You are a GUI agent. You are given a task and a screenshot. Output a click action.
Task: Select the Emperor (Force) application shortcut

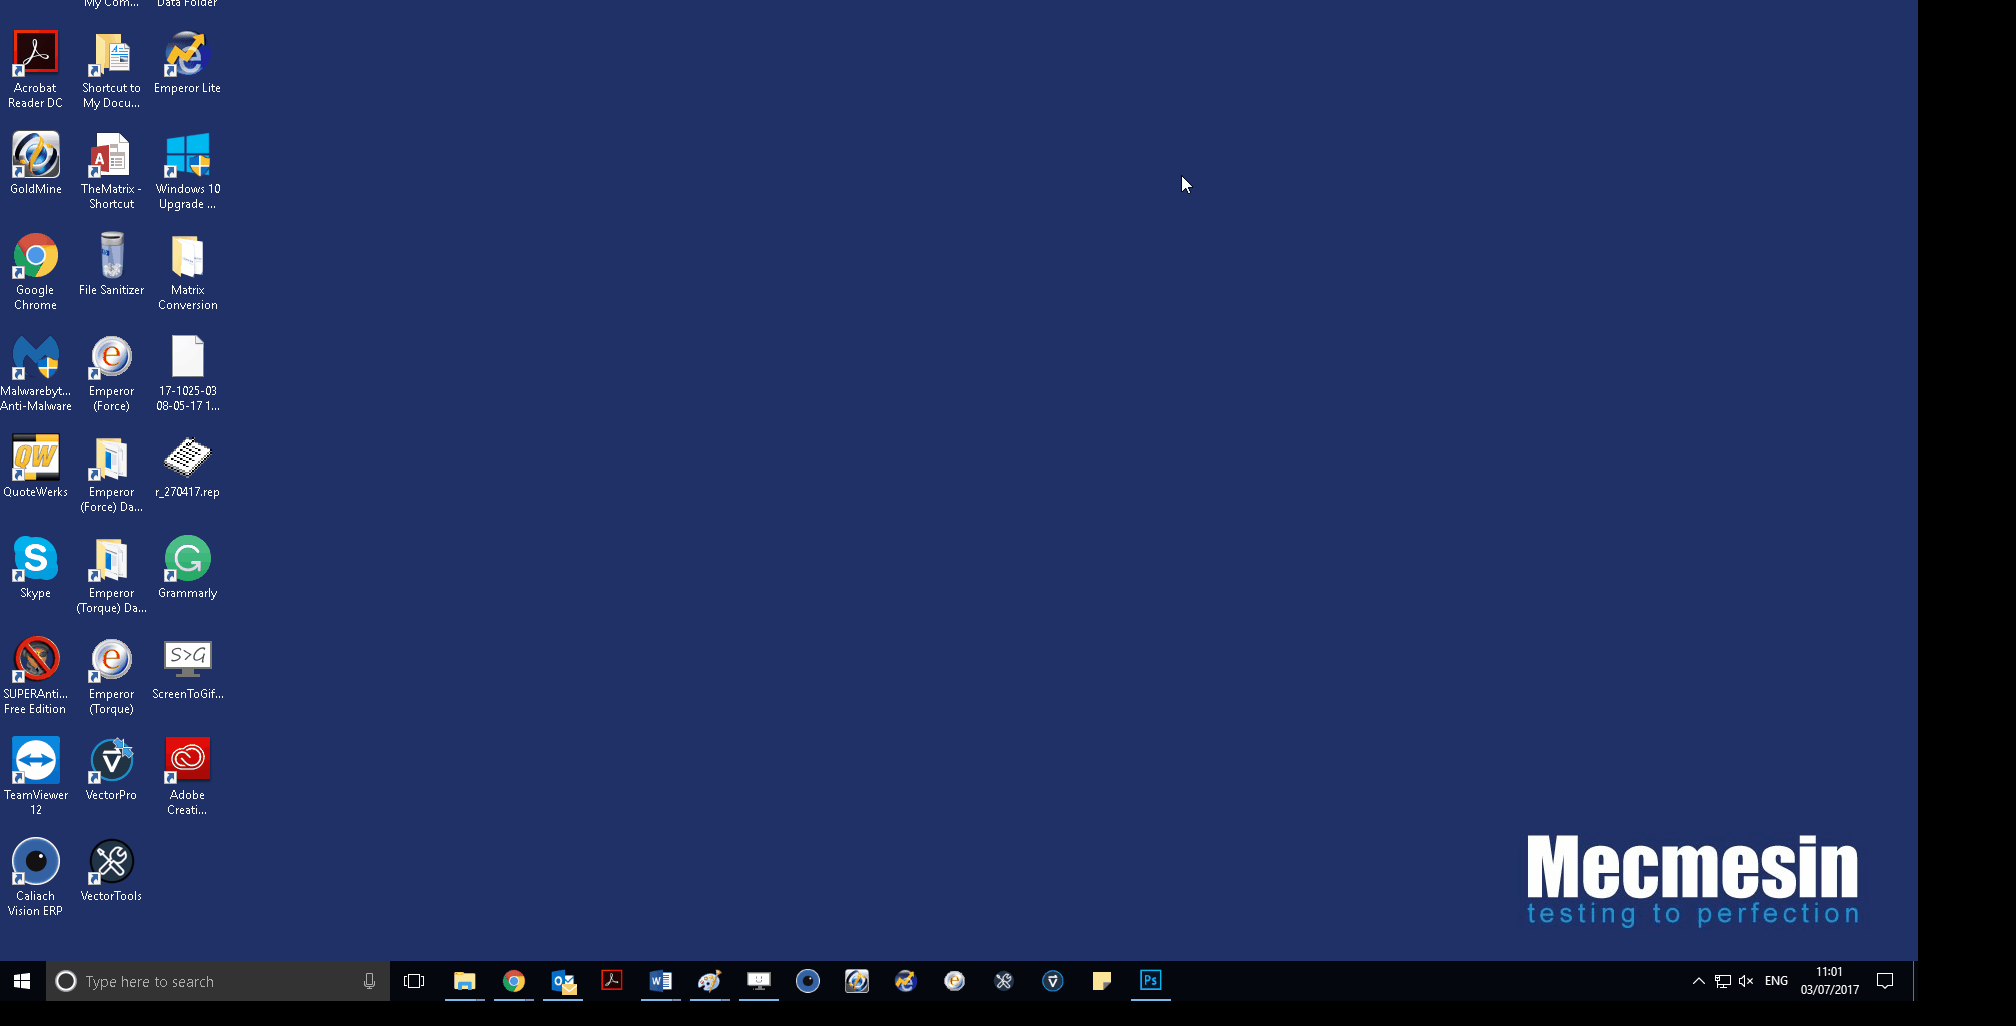click(x=111, y=372)
